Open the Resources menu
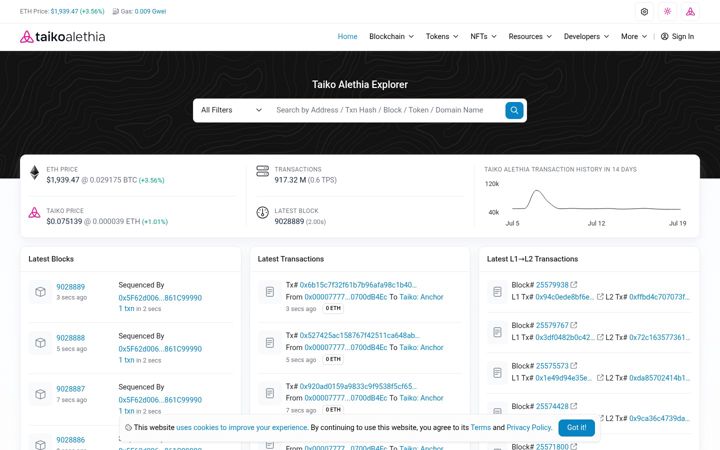The width and height of the screenshot is (720, 450). [530, 36]
